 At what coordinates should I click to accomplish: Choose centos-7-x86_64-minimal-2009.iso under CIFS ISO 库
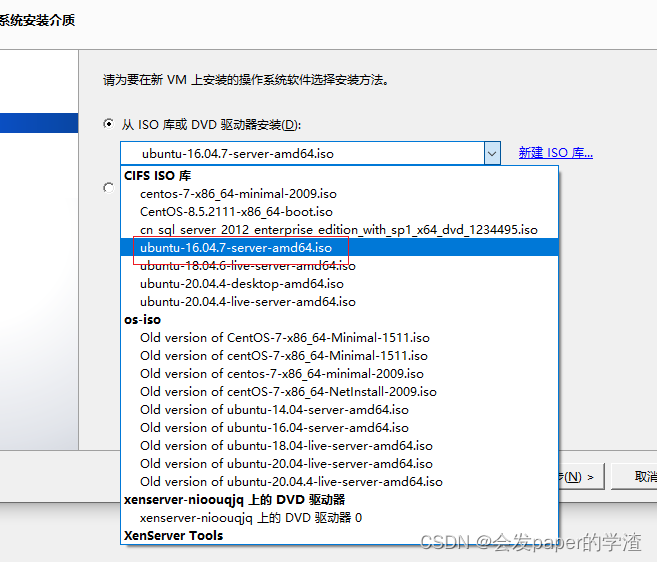tap(339, 194)
